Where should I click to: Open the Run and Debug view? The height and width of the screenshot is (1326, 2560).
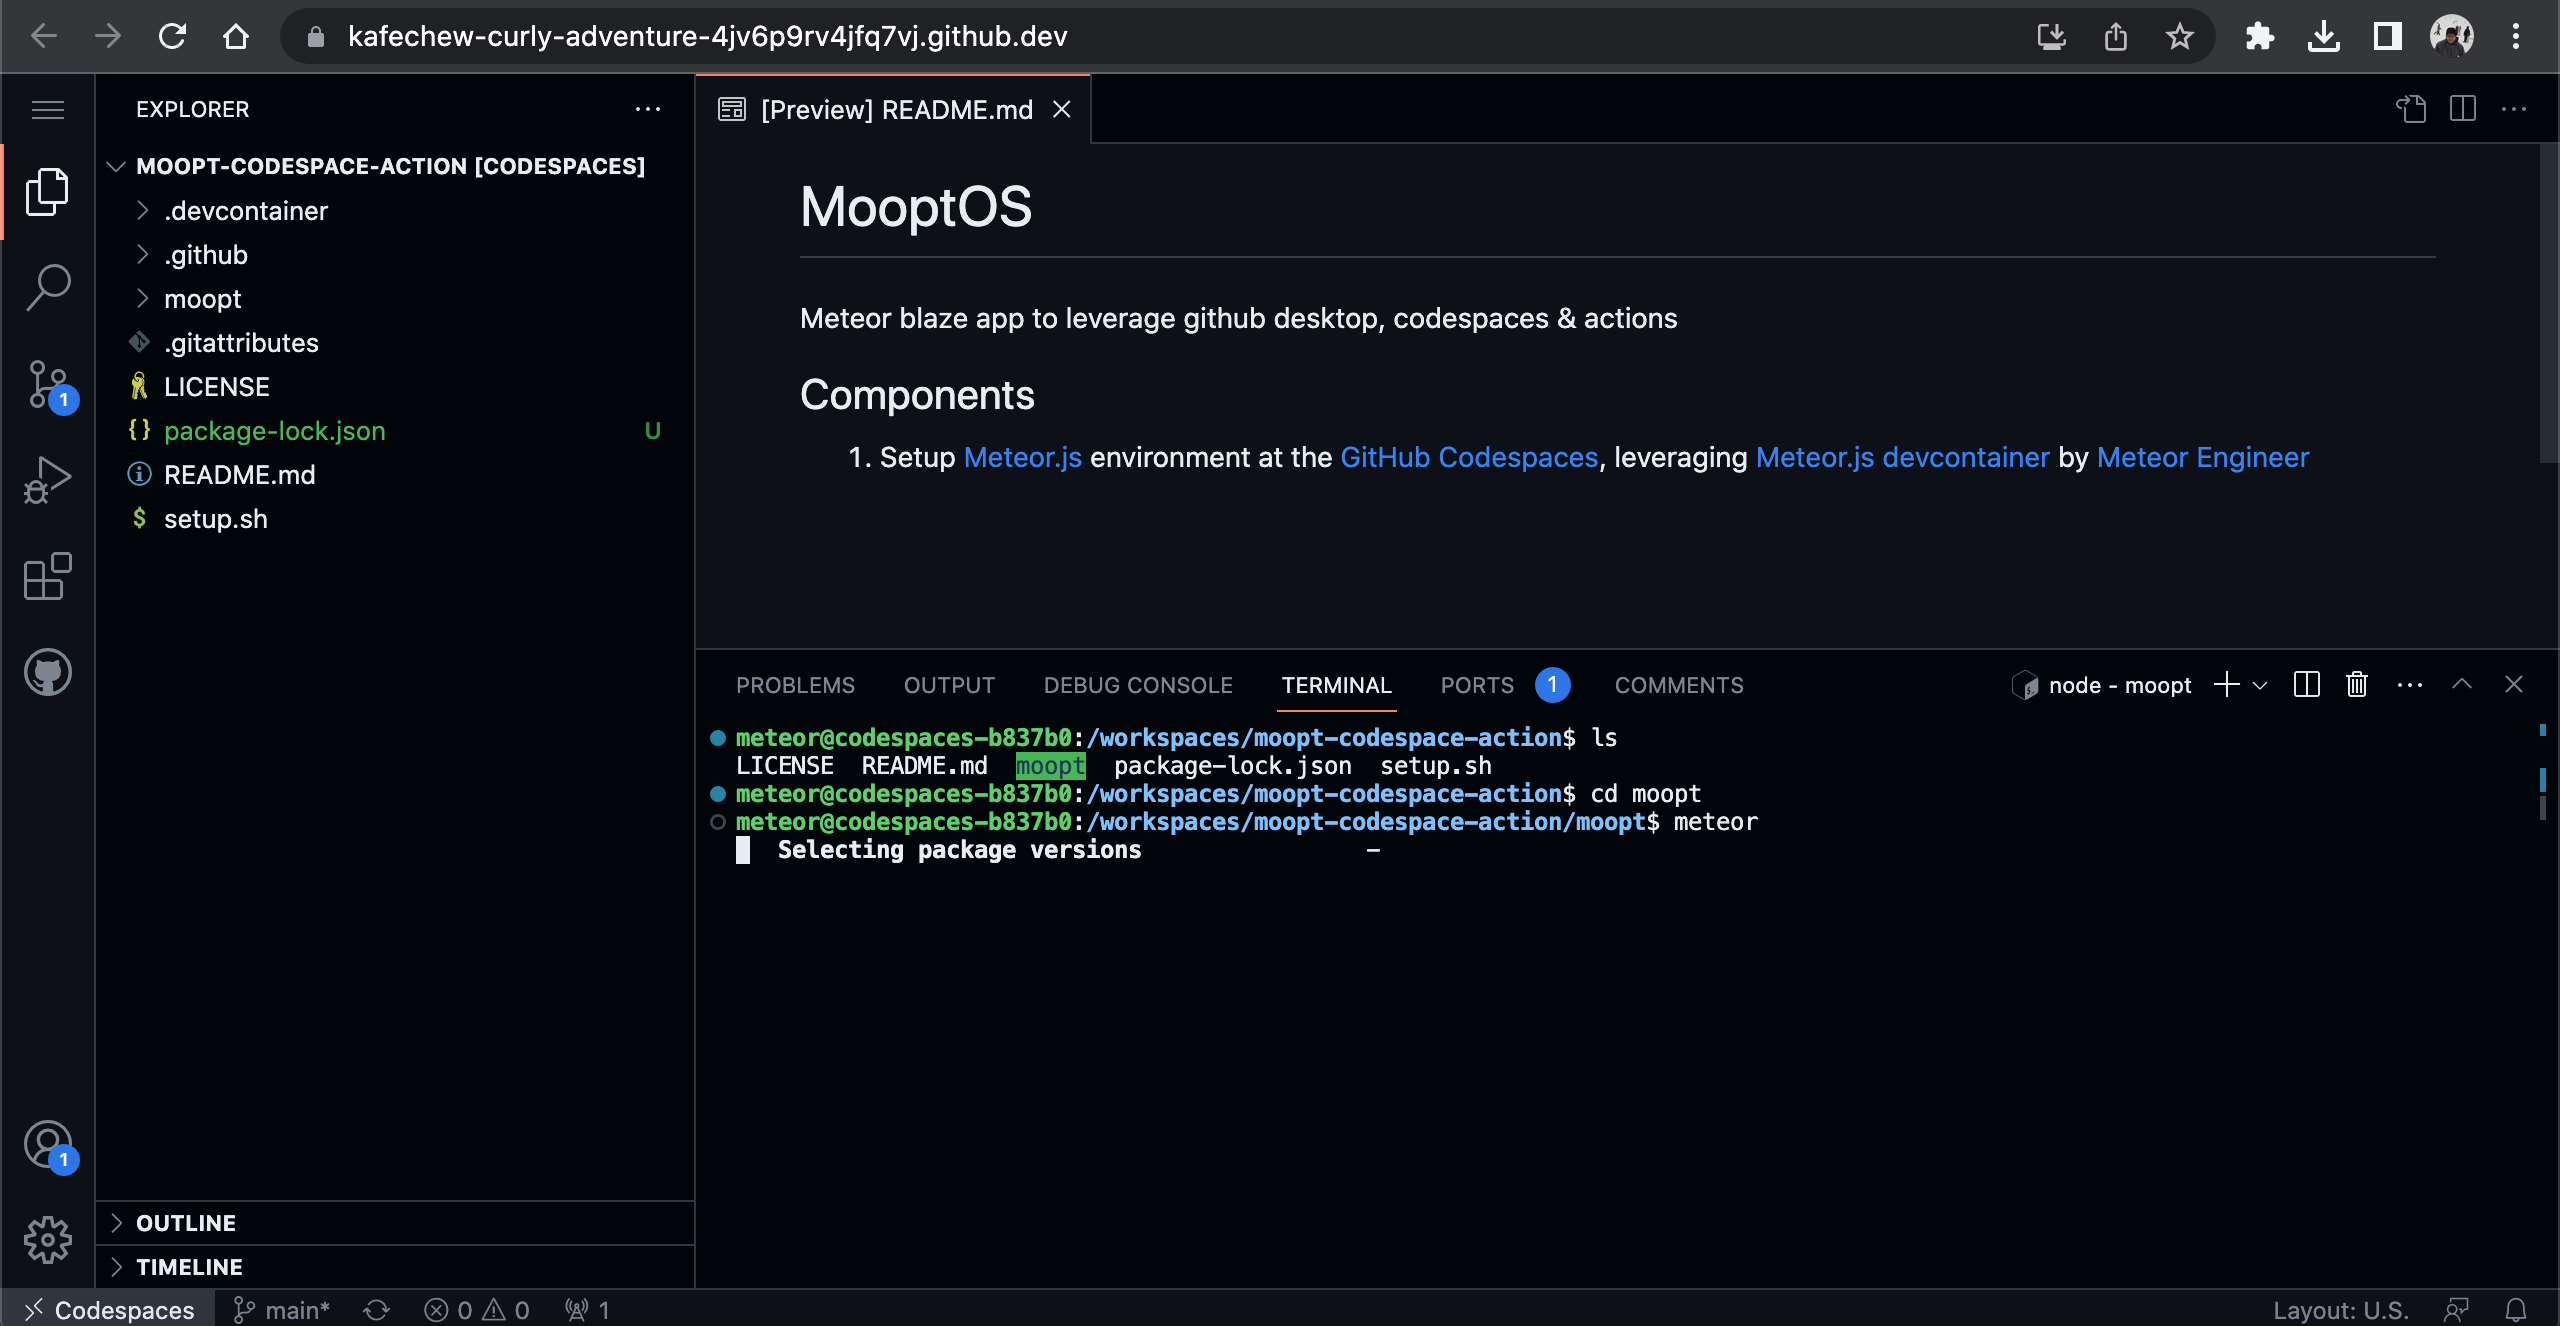coord(47,478)
